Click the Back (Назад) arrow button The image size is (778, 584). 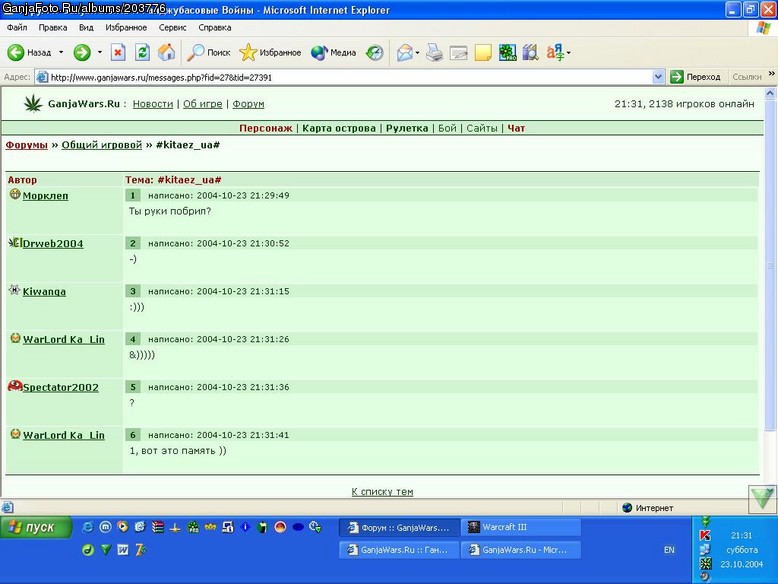[x=29, y=53]
